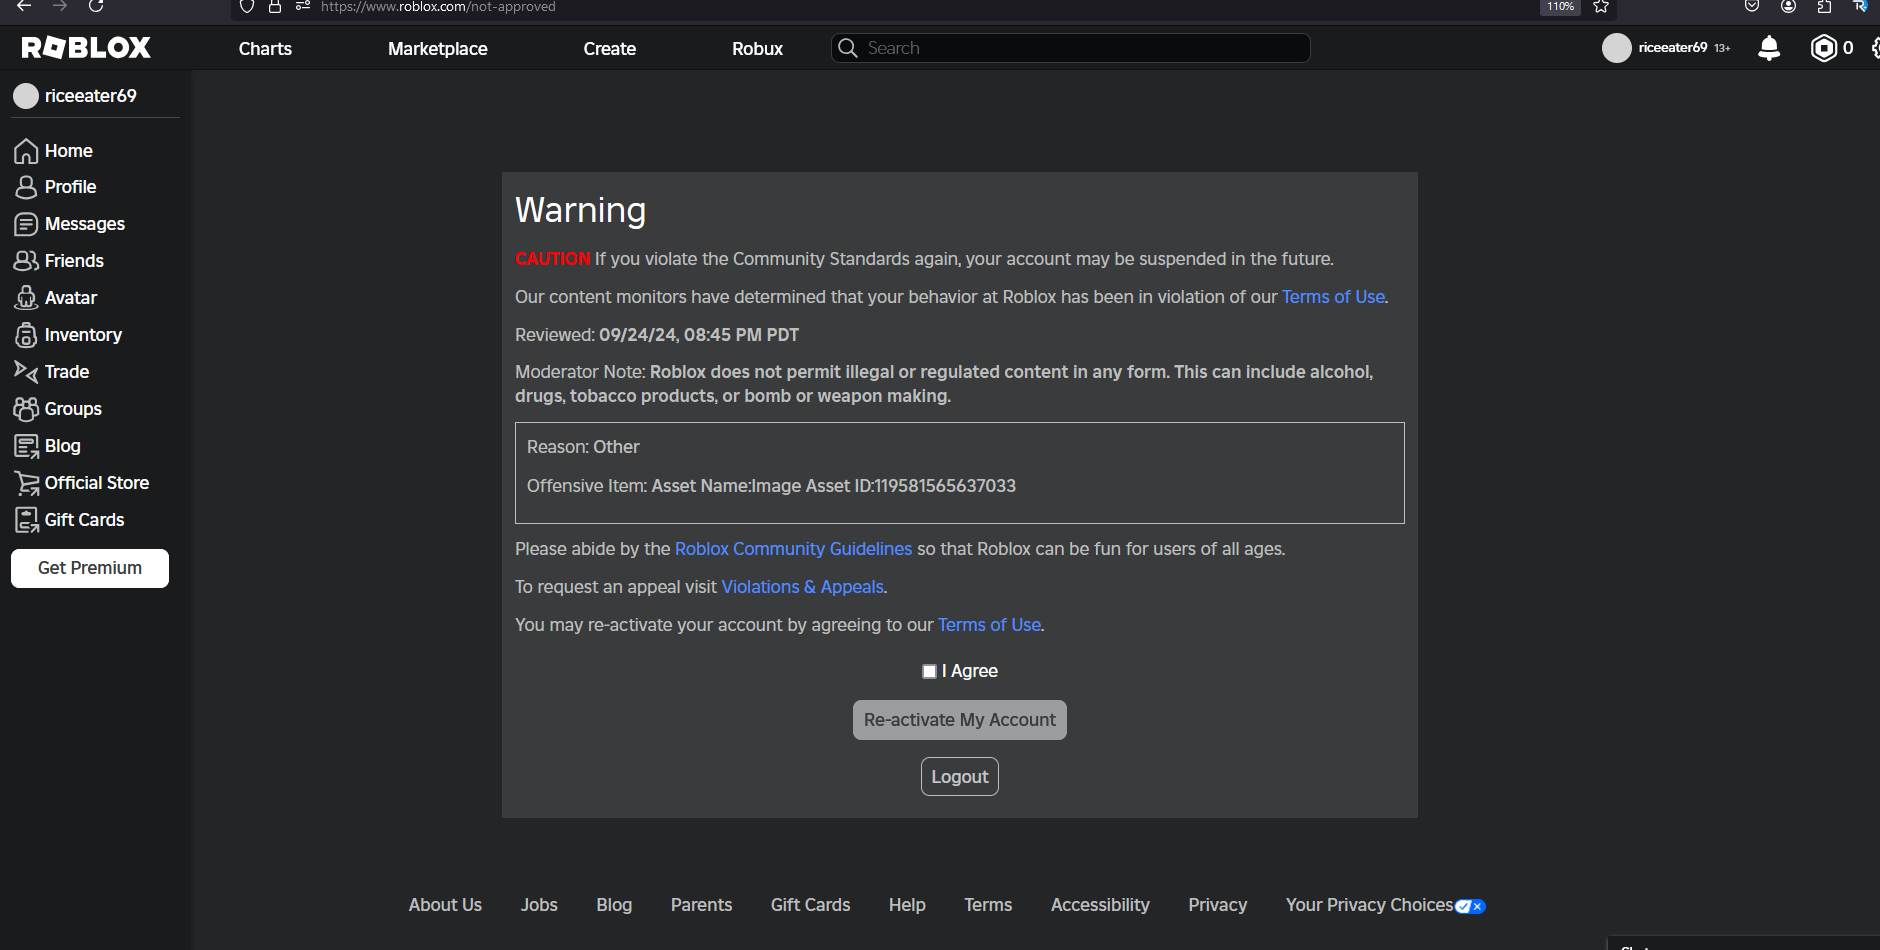
Task: Click the review date 09/24/24, 08:45 PM PDT
Action: 699,335
